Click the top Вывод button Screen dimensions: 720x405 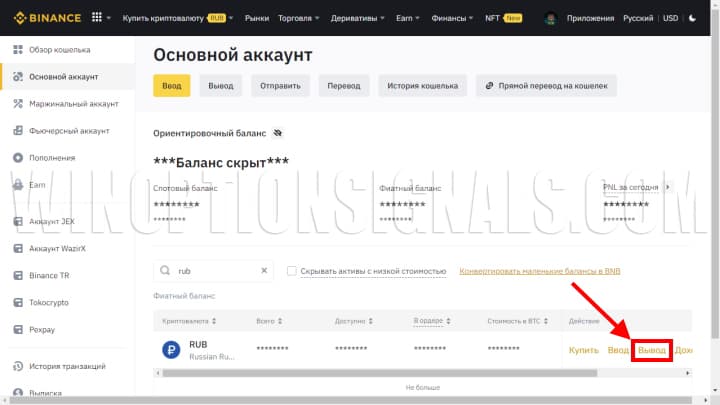pos(221,85)
